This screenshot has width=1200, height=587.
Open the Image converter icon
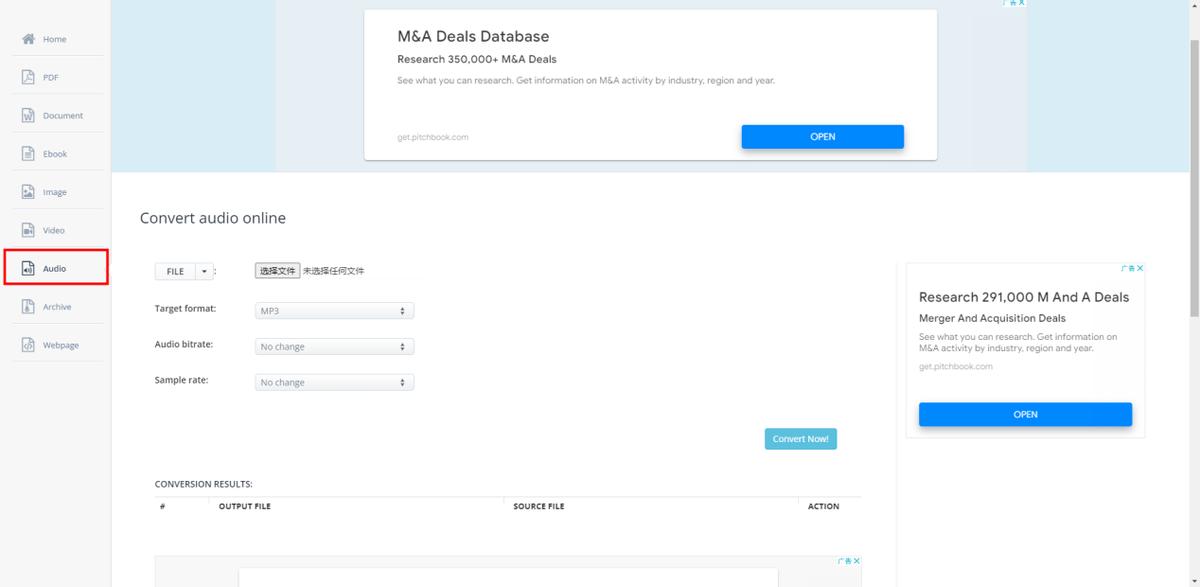(29, 192)
